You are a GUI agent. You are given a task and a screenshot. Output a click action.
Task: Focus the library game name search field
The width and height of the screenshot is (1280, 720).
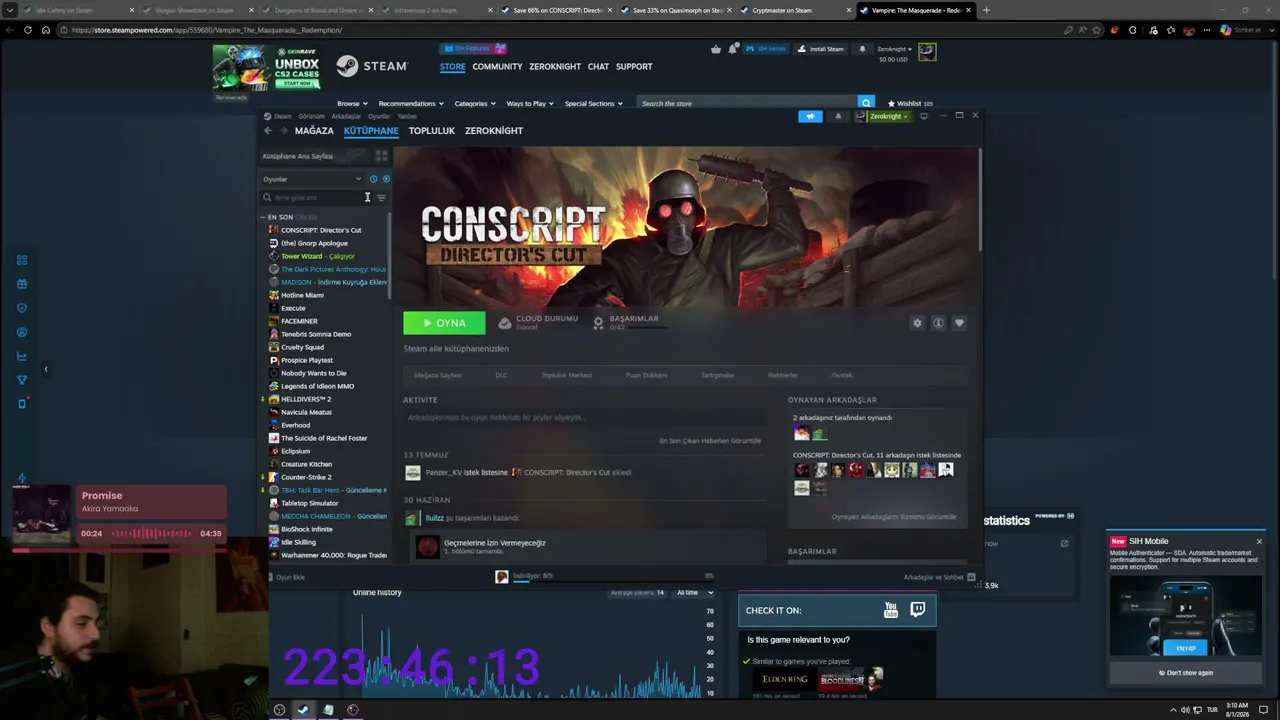315,198
